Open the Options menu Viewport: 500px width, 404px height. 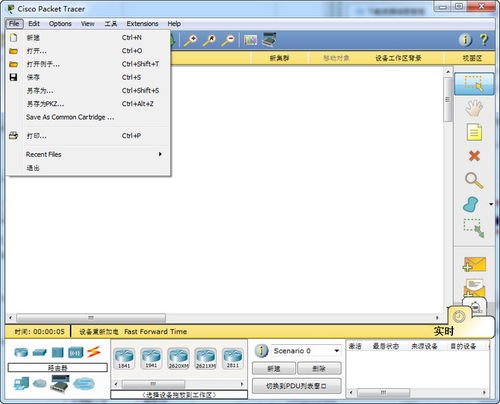(x=60, y=24)
